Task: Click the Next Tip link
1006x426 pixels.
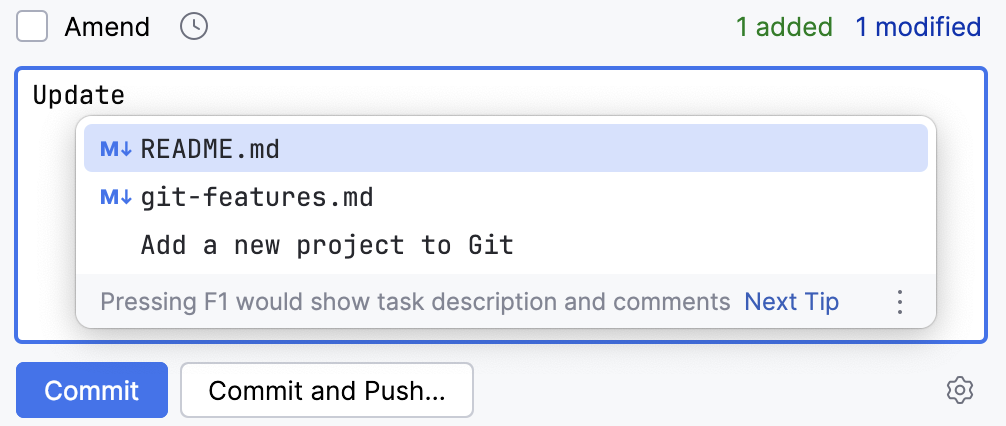Action: 791,301
